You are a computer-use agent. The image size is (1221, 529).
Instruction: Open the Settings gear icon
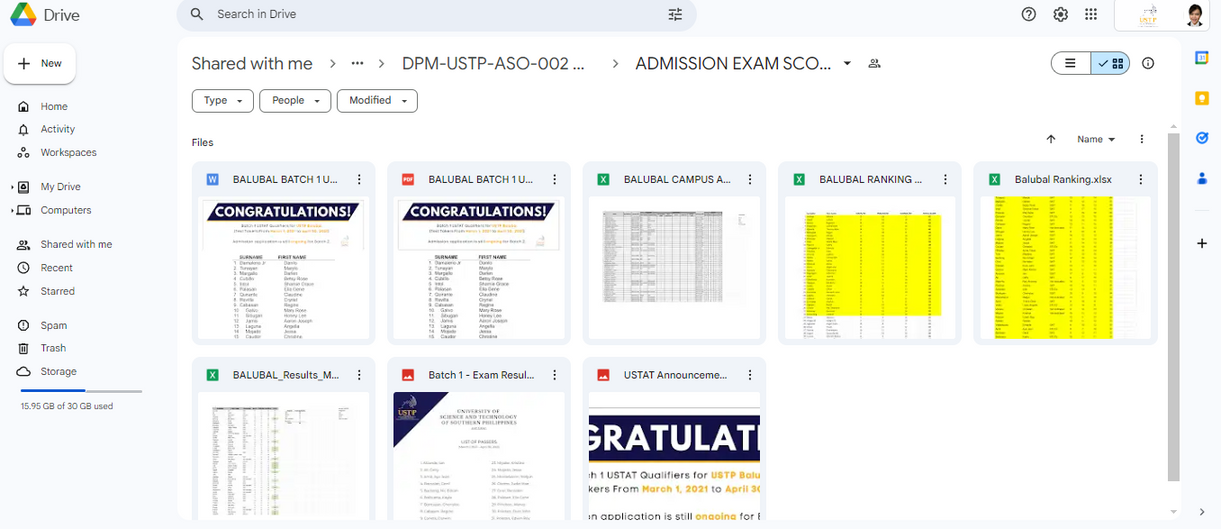click(1060, 14)
